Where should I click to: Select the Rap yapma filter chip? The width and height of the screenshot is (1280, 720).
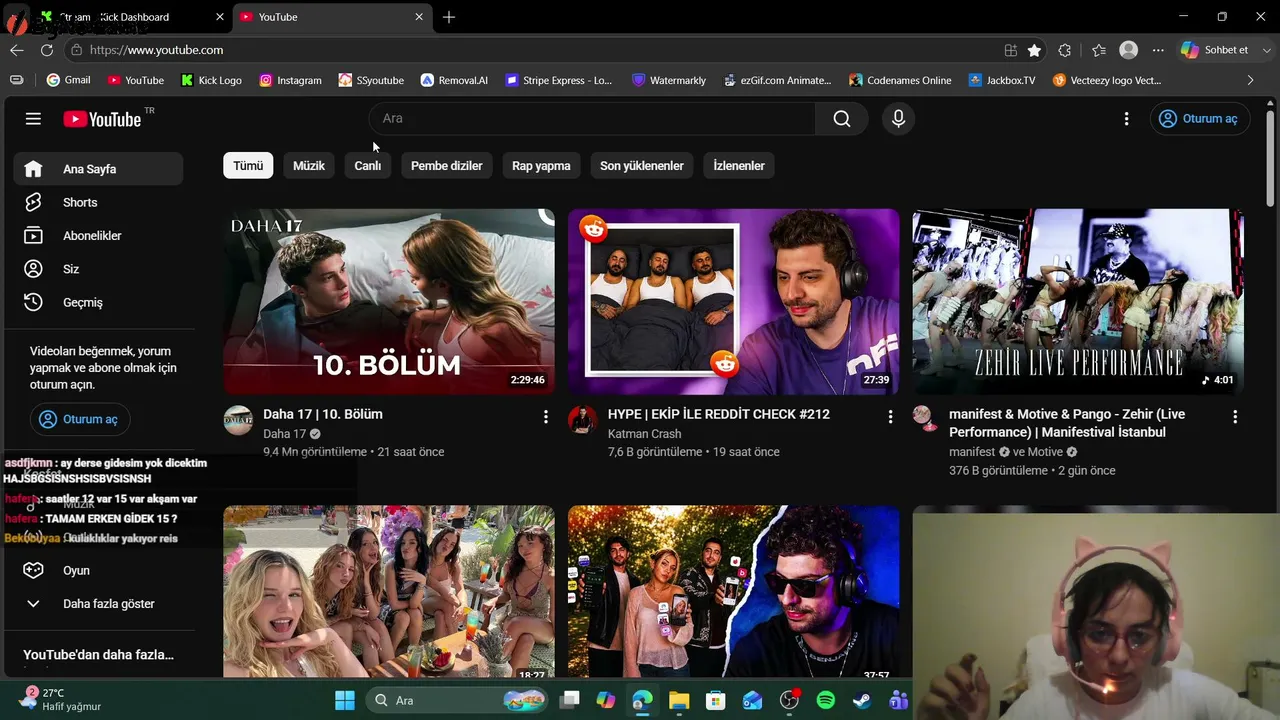click(541, 166)
